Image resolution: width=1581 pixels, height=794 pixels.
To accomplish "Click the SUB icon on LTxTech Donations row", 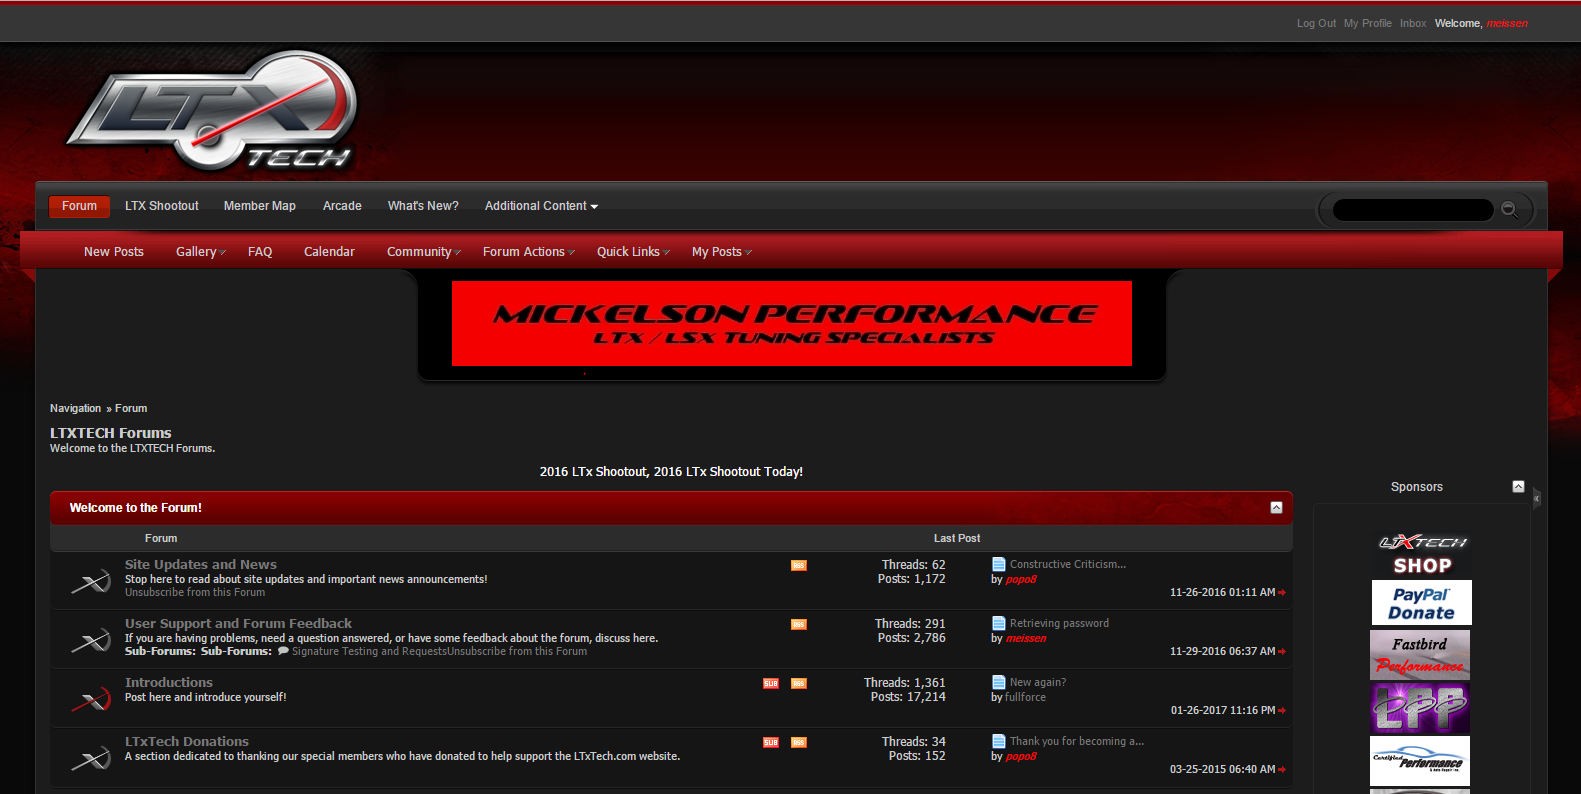I will click(x=770, y=743).
